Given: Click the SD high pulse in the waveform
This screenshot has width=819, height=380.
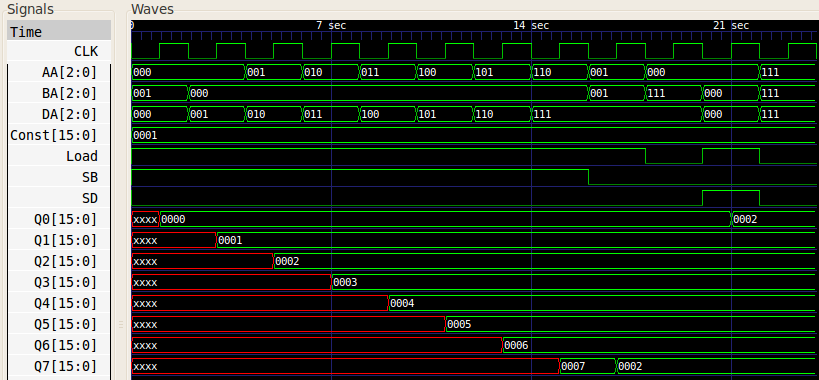Looking at the screenshot, I should tap(731, 198).
